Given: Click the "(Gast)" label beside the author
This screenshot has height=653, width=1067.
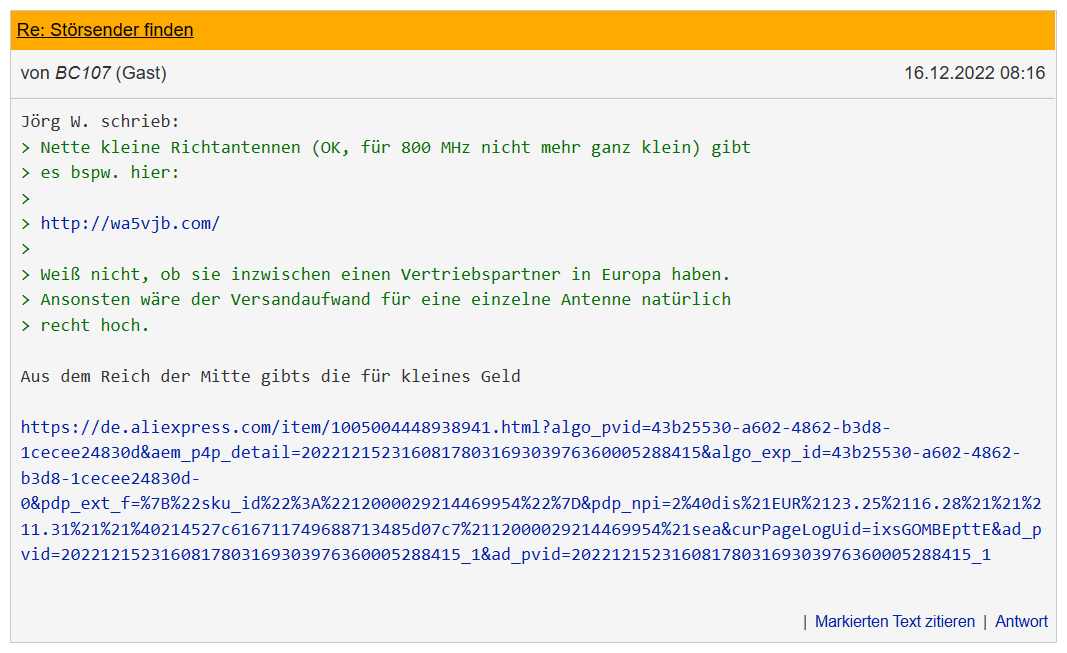Looking at the screenshot, I should (141, 73).
